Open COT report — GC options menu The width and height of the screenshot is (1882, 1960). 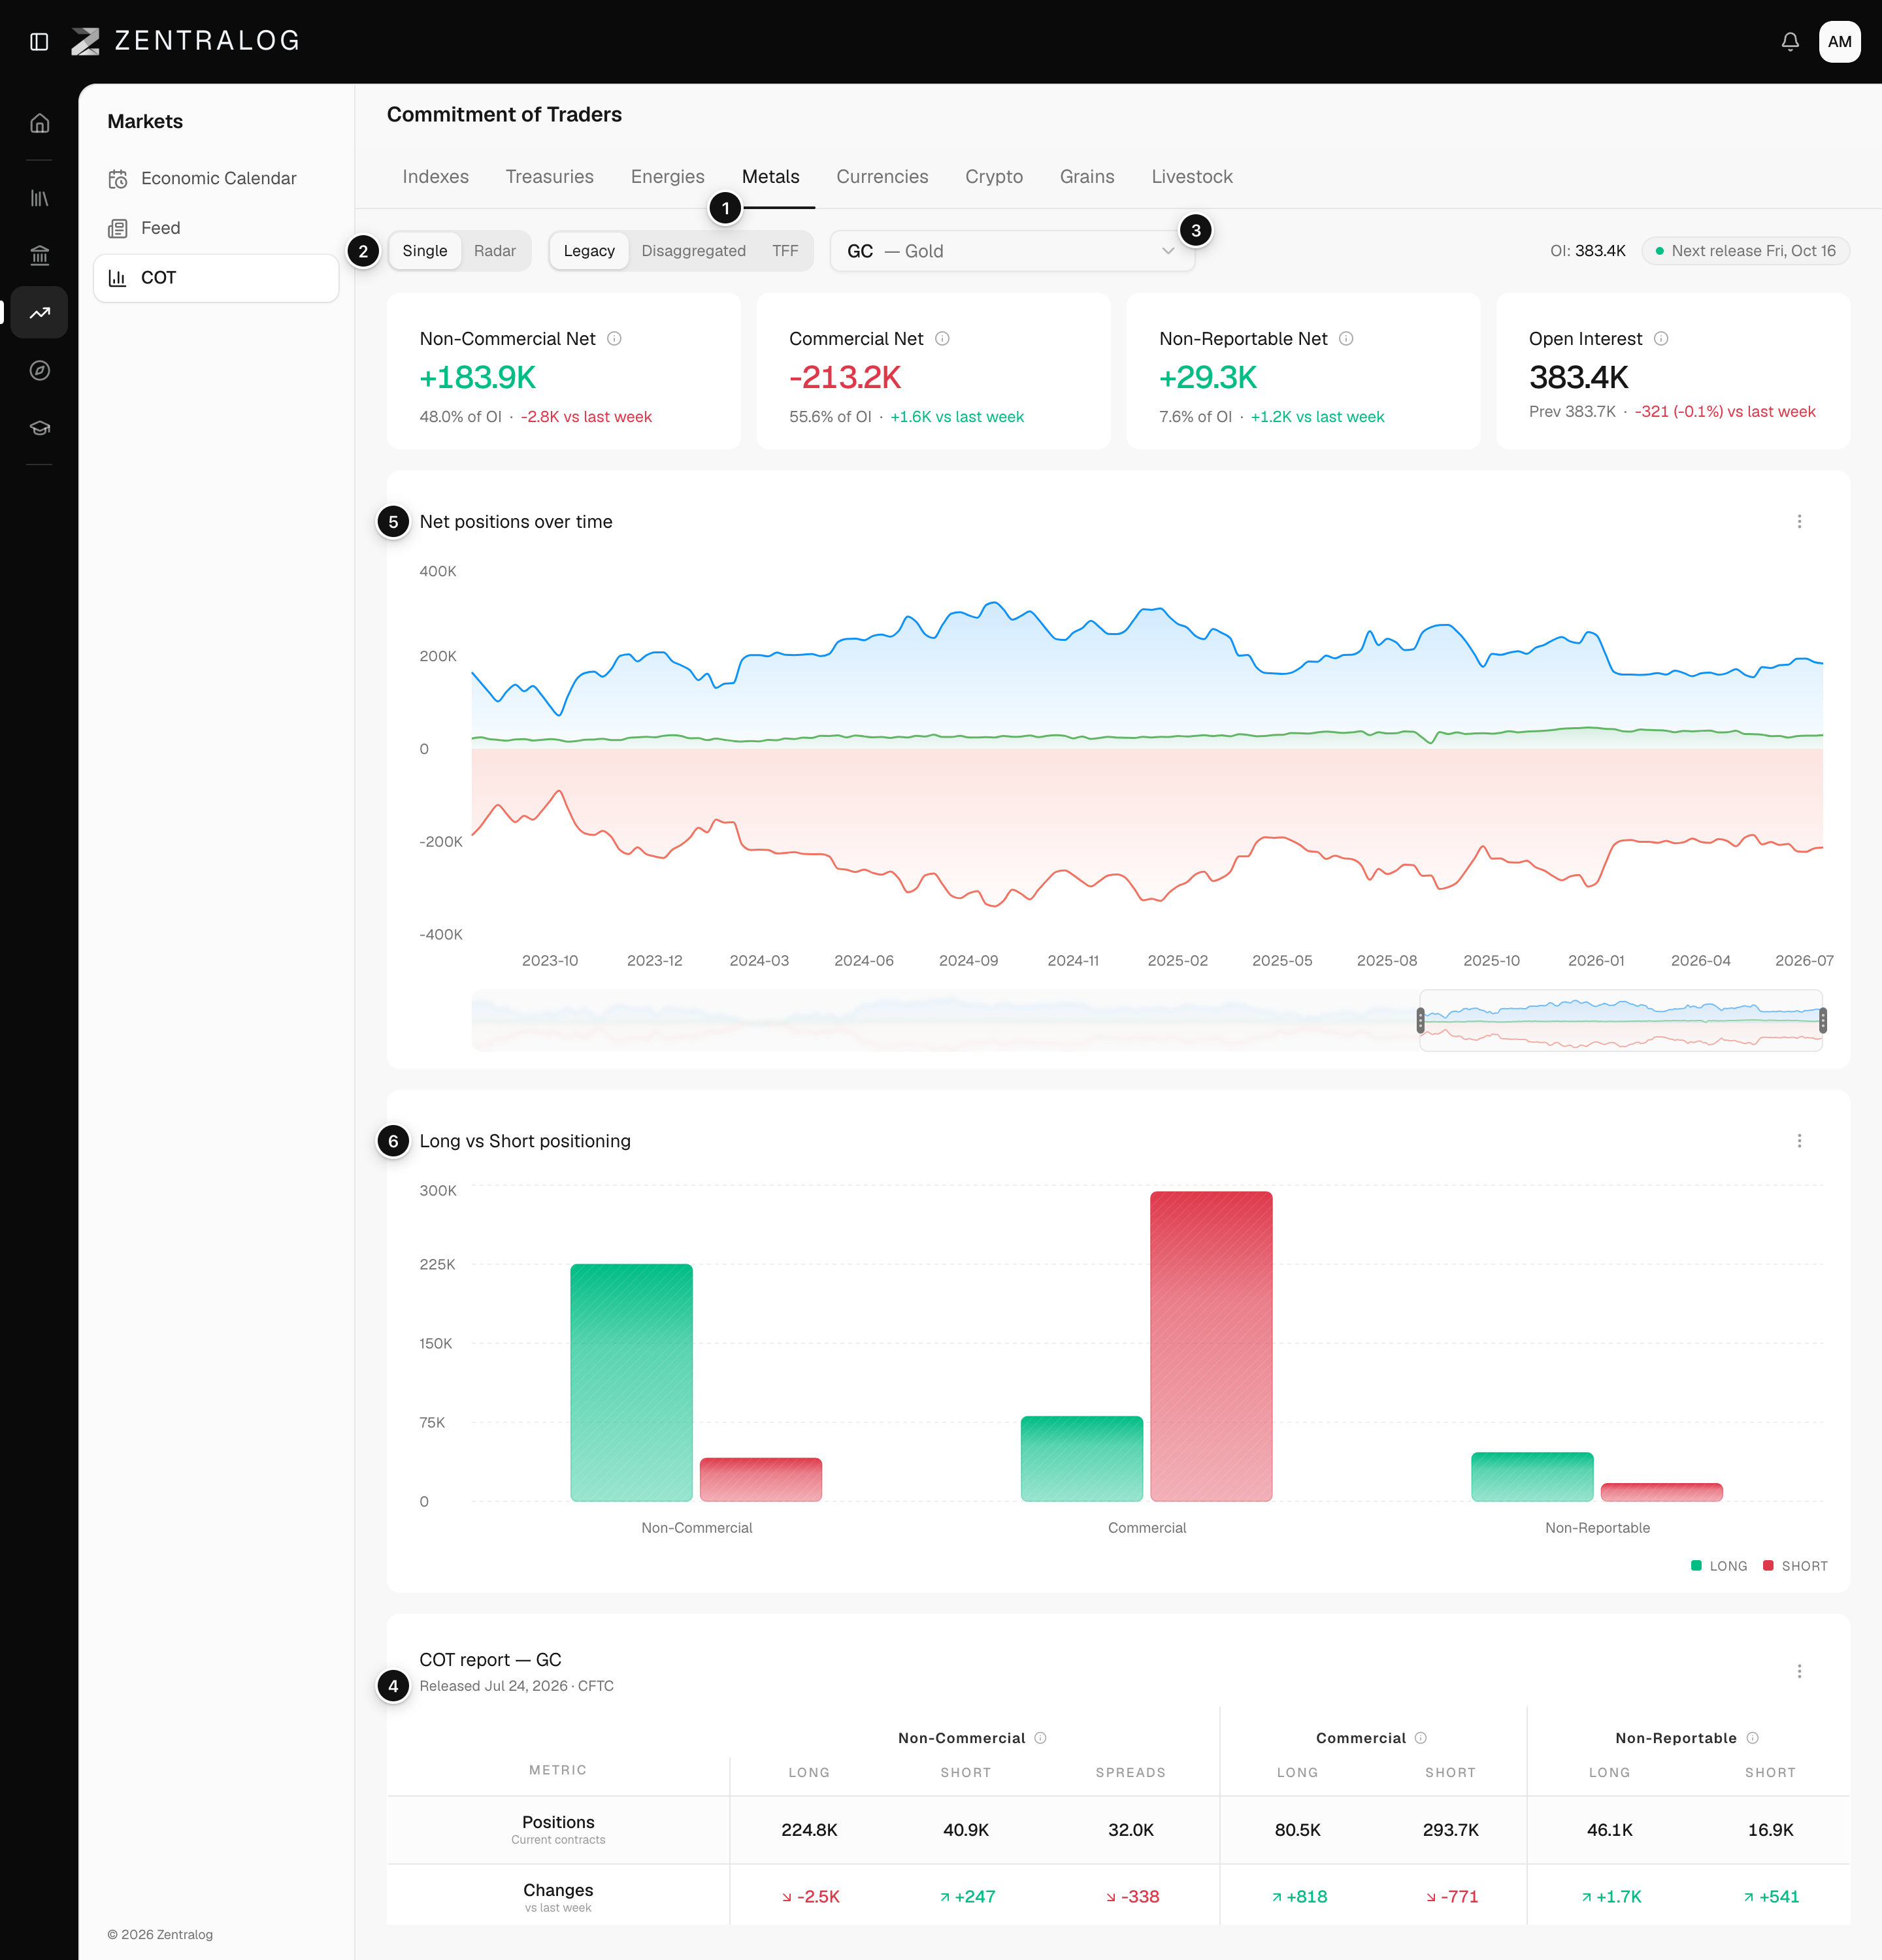(x=1799, y=1671)
